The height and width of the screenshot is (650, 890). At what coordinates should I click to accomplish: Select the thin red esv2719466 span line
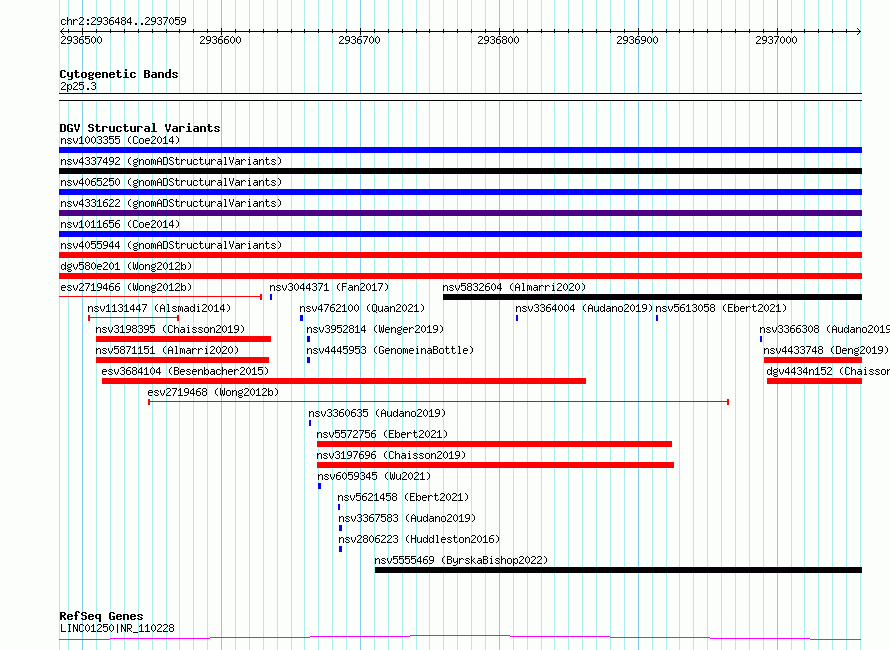pos(161,297)
